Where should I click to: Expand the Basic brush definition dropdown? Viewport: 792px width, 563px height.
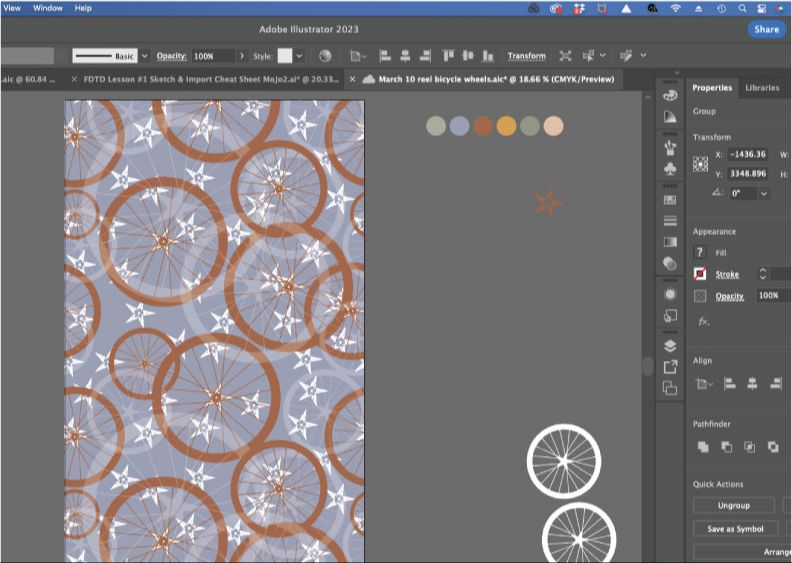[145, 56]
